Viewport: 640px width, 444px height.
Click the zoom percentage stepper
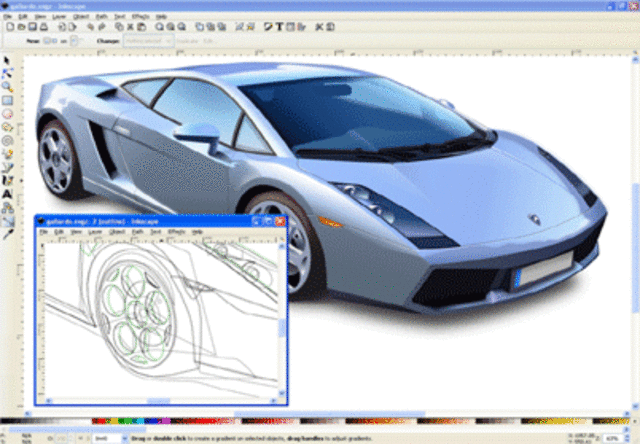click(x=628, y=439)
